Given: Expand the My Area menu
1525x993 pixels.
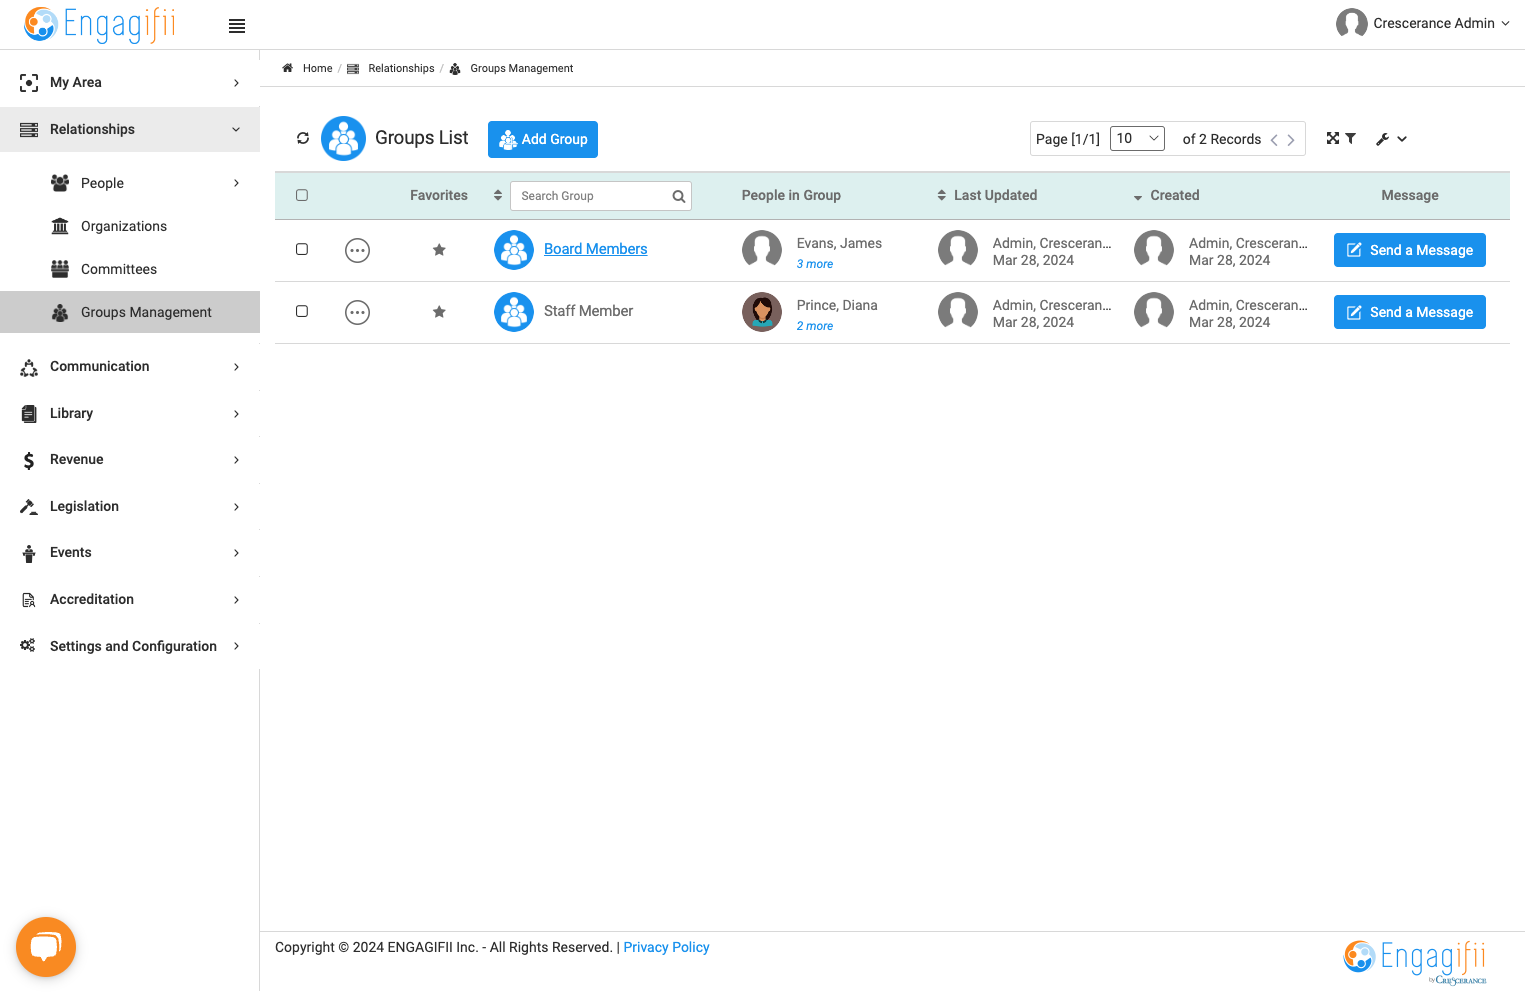Looking at the screenshot, I should [130, 83].
